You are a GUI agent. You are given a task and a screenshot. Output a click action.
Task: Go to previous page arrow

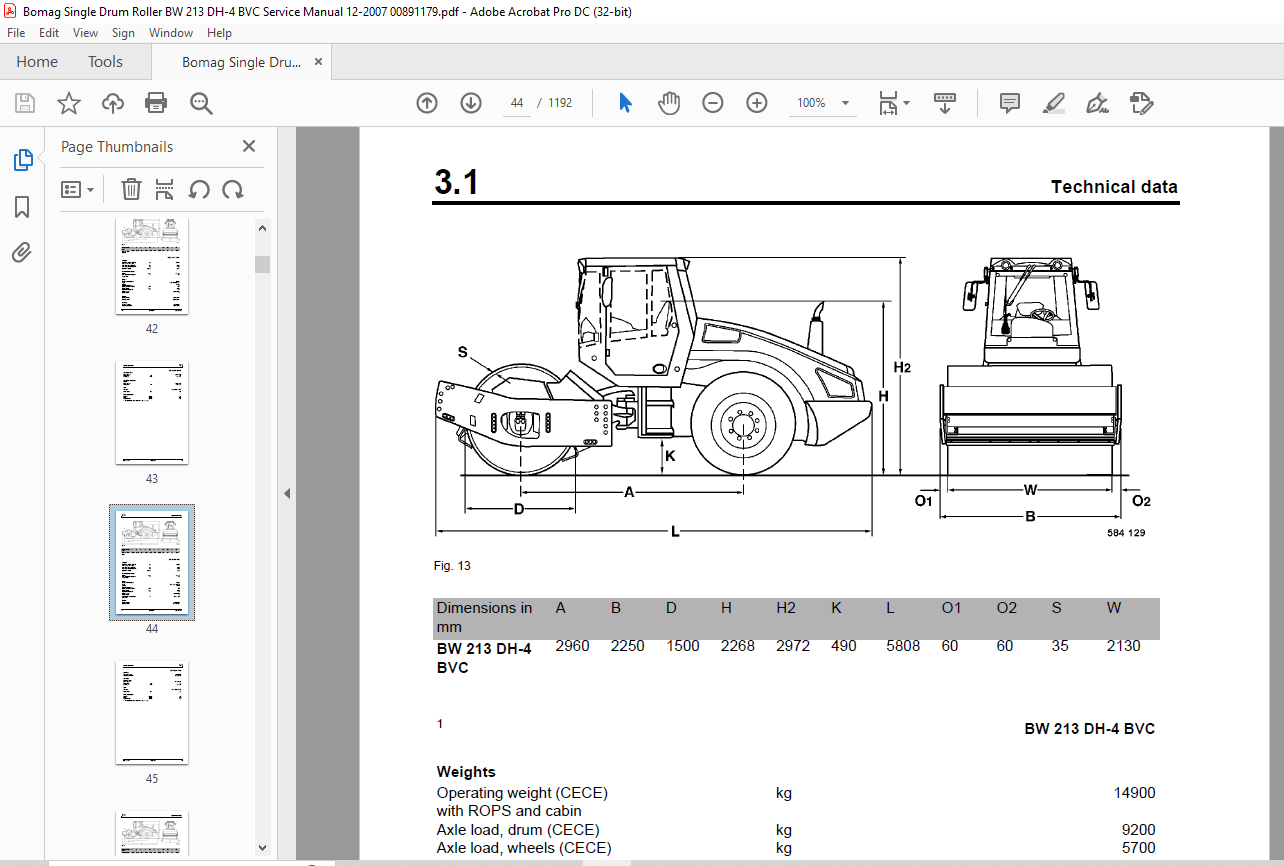(x=427, y=103)
